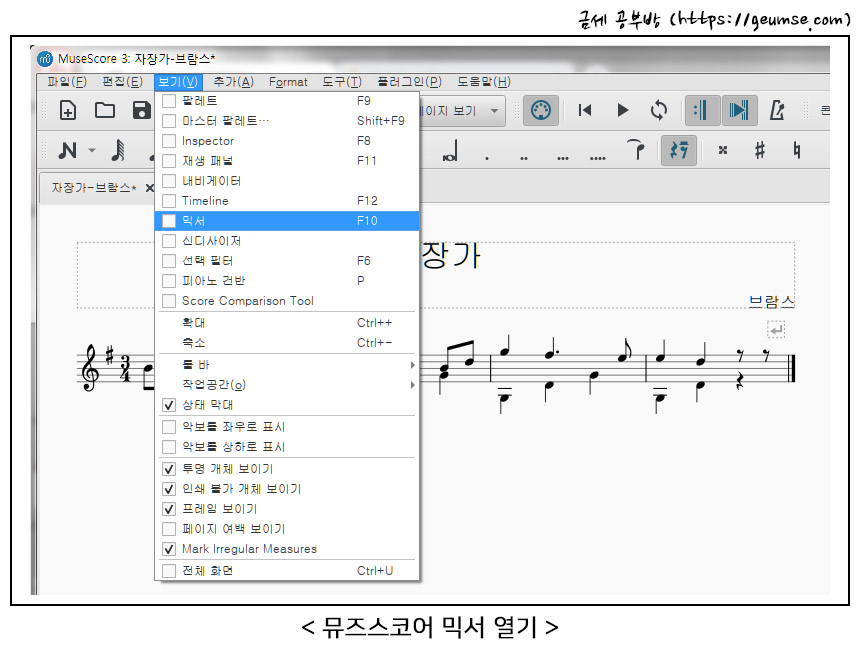This screenshot has width=860, height=649.
Task: Select the triple augmentation dot
Action: point(563,159)
